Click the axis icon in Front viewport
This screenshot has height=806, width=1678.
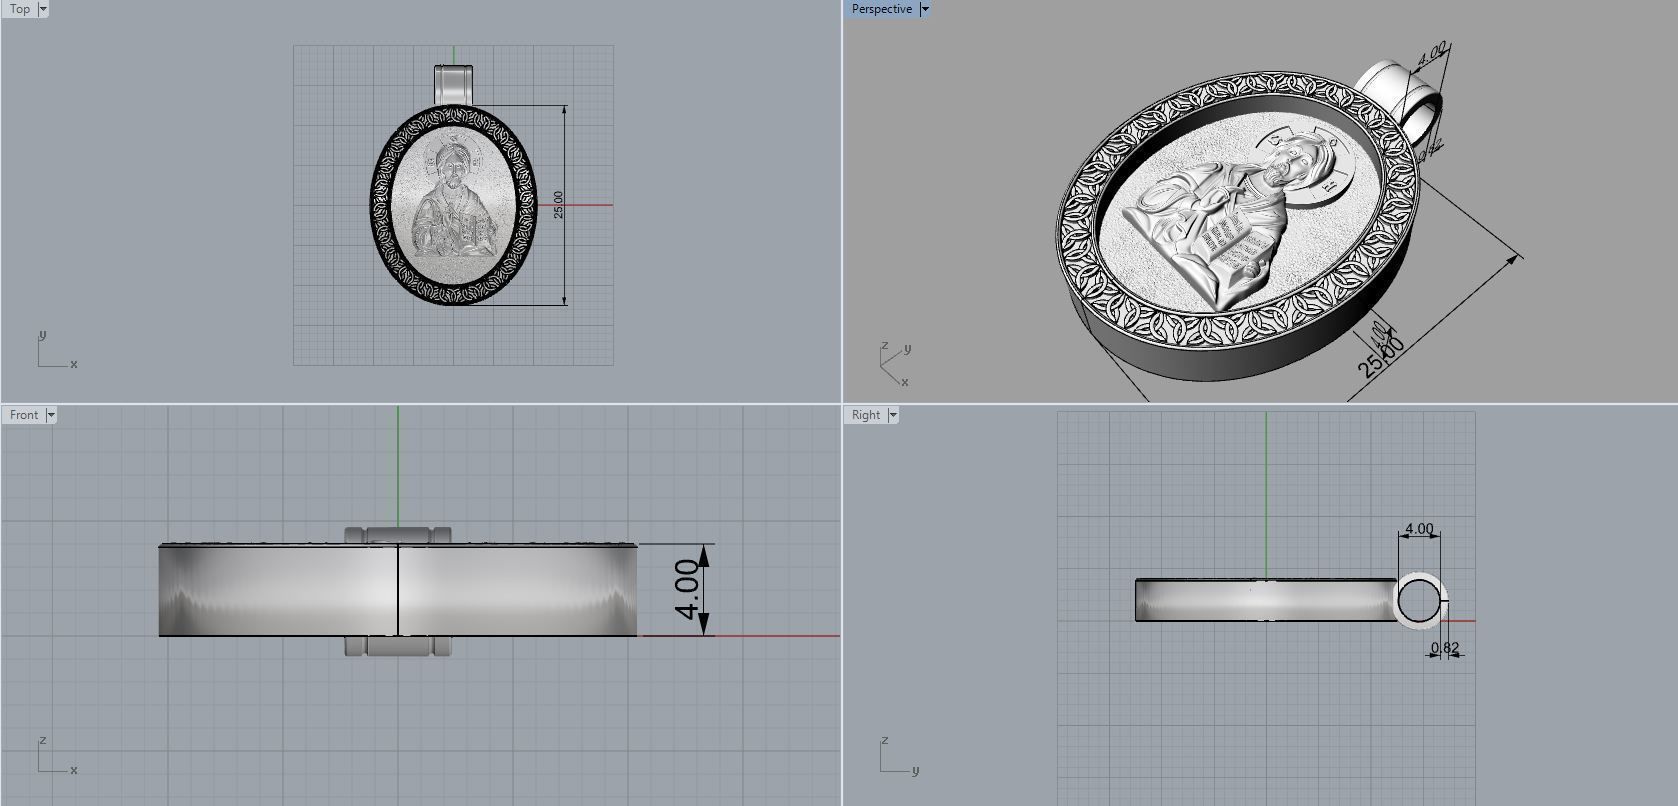click(x=57, y=756)
